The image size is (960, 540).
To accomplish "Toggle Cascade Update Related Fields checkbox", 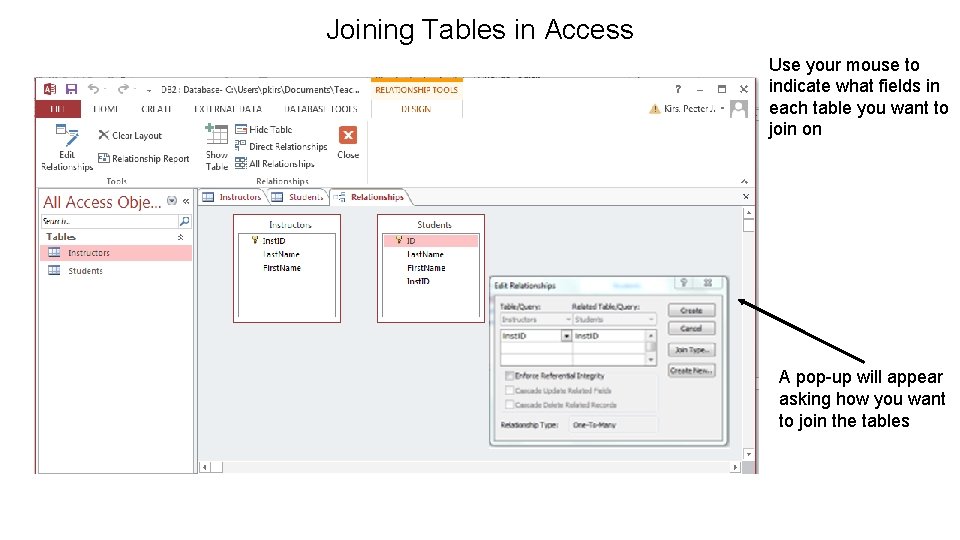I will click(509, 390).
